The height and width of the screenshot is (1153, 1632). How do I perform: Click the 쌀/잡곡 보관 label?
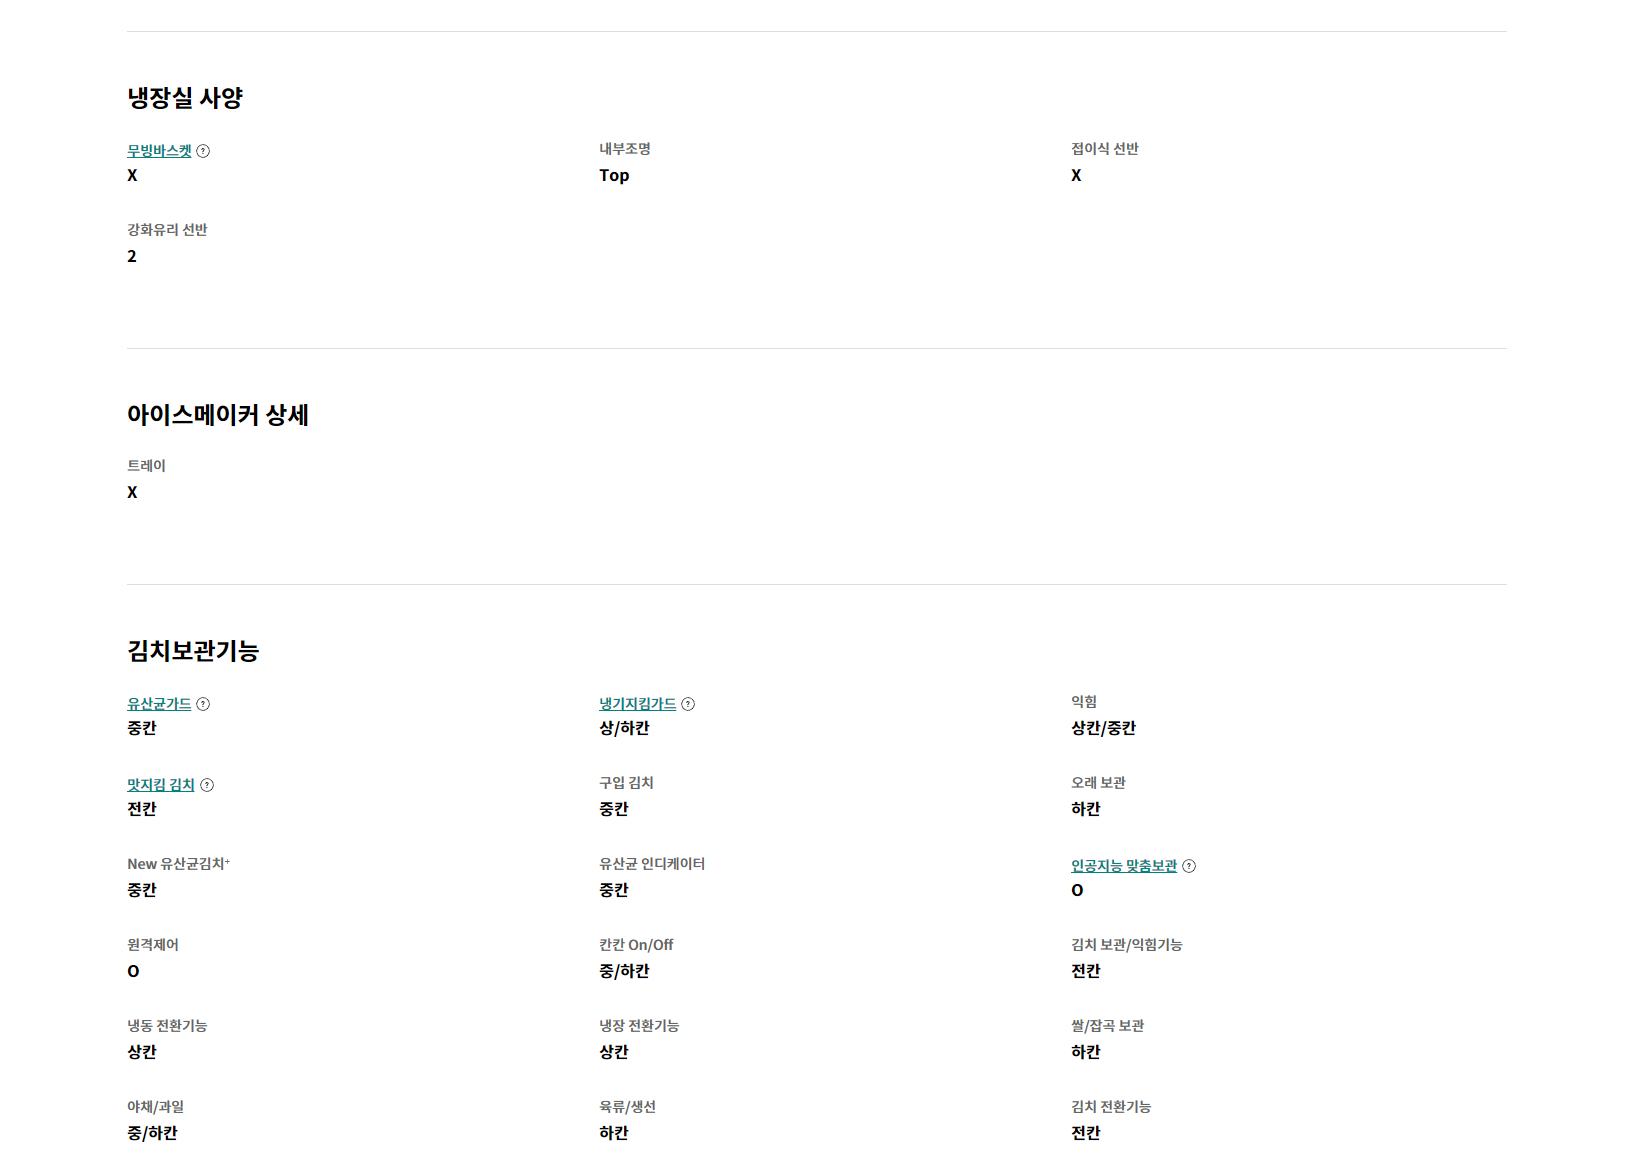pos(1107,1026)
